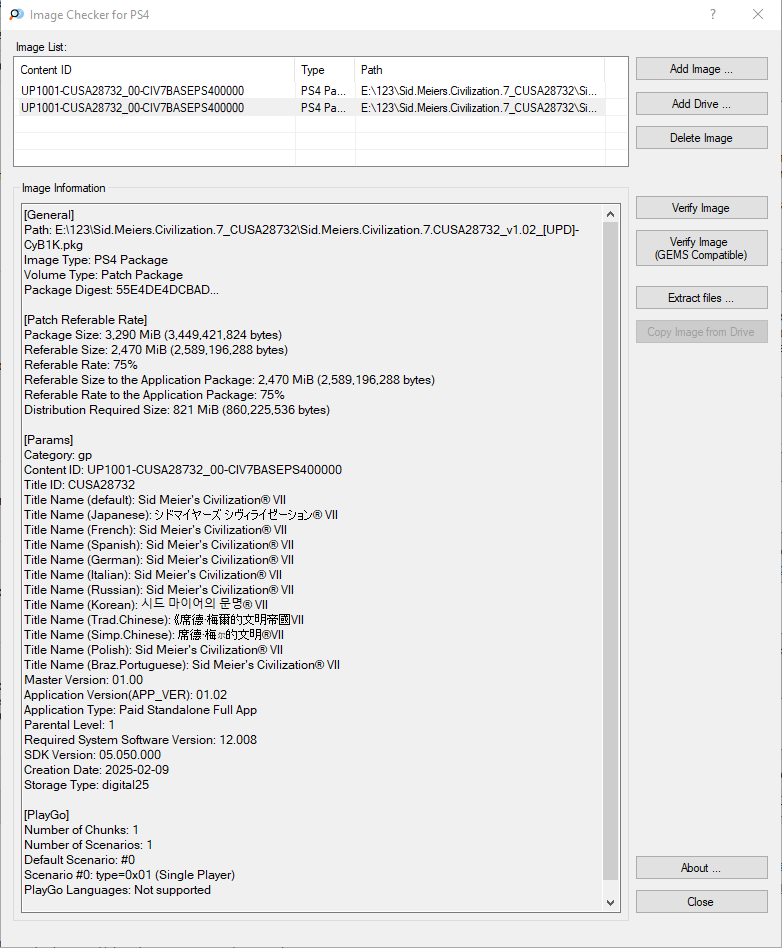Click the Parental Level: 1 line
This screenshot has width=782, height=948.
point(70,725)
